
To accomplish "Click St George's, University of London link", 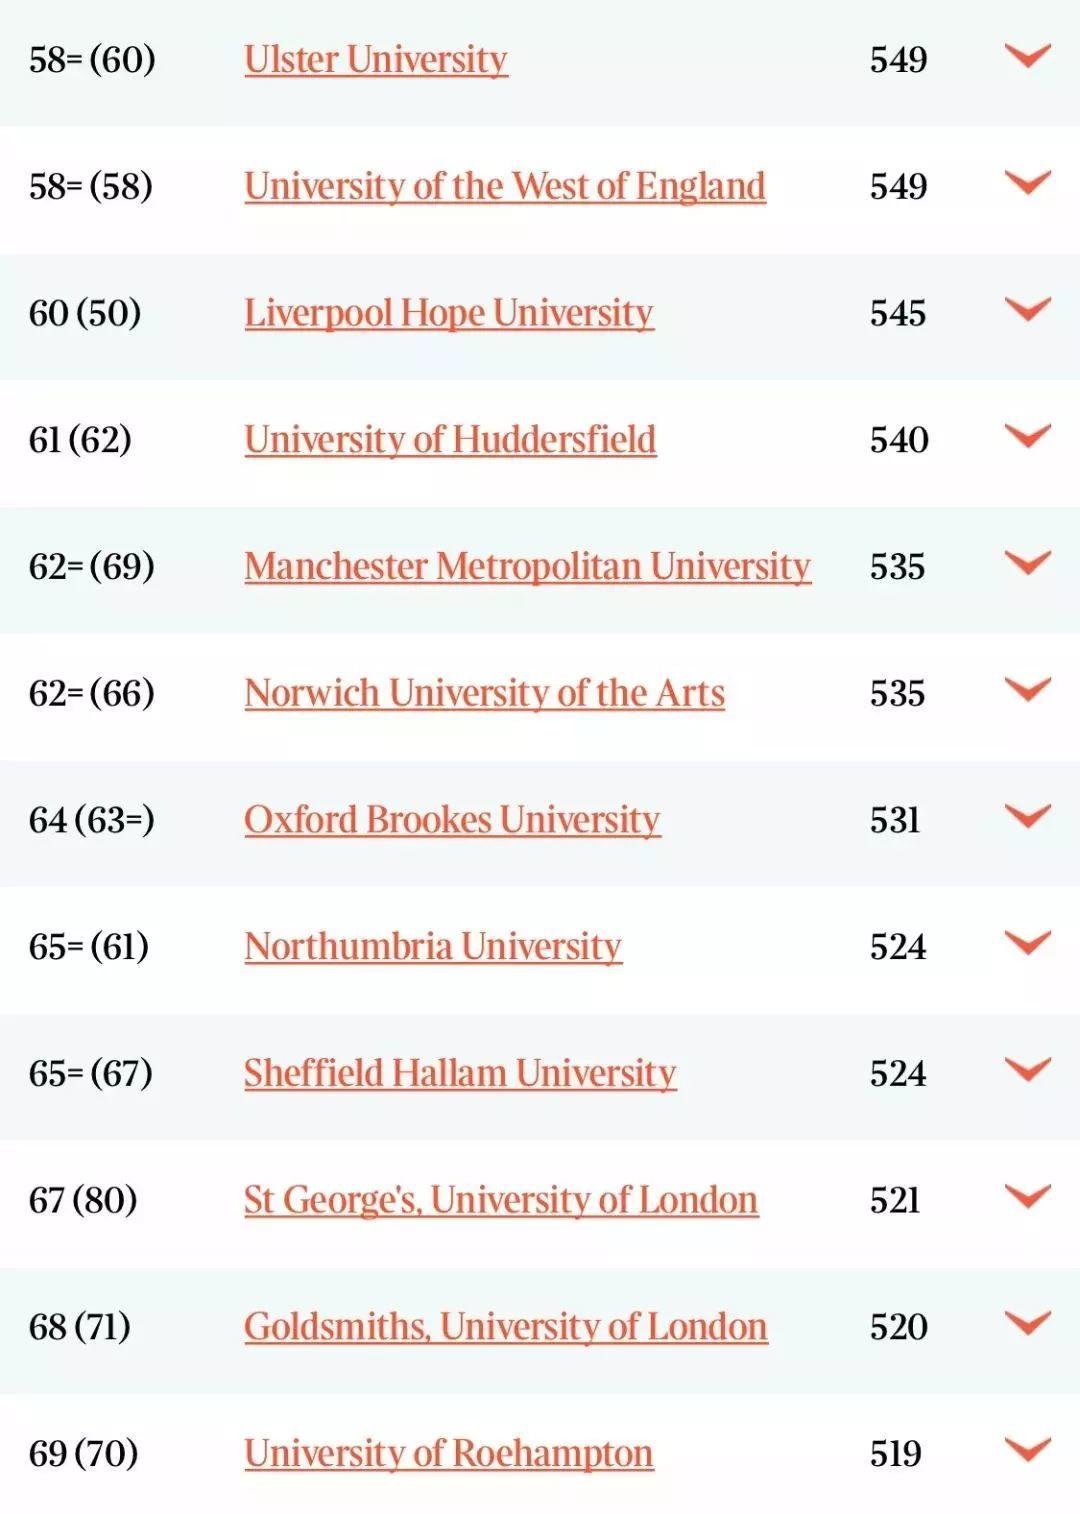I will 501,1200.
